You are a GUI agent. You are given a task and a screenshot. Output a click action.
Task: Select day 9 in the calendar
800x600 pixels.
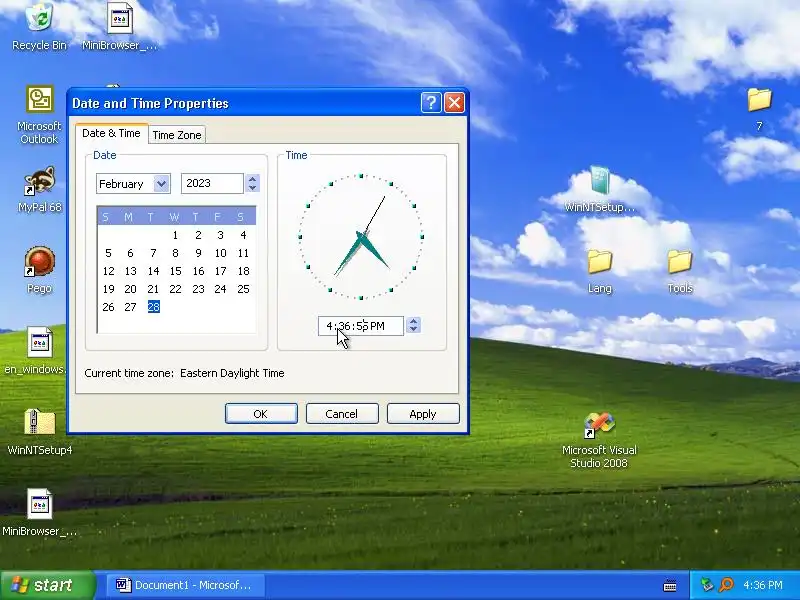(198, 253)
